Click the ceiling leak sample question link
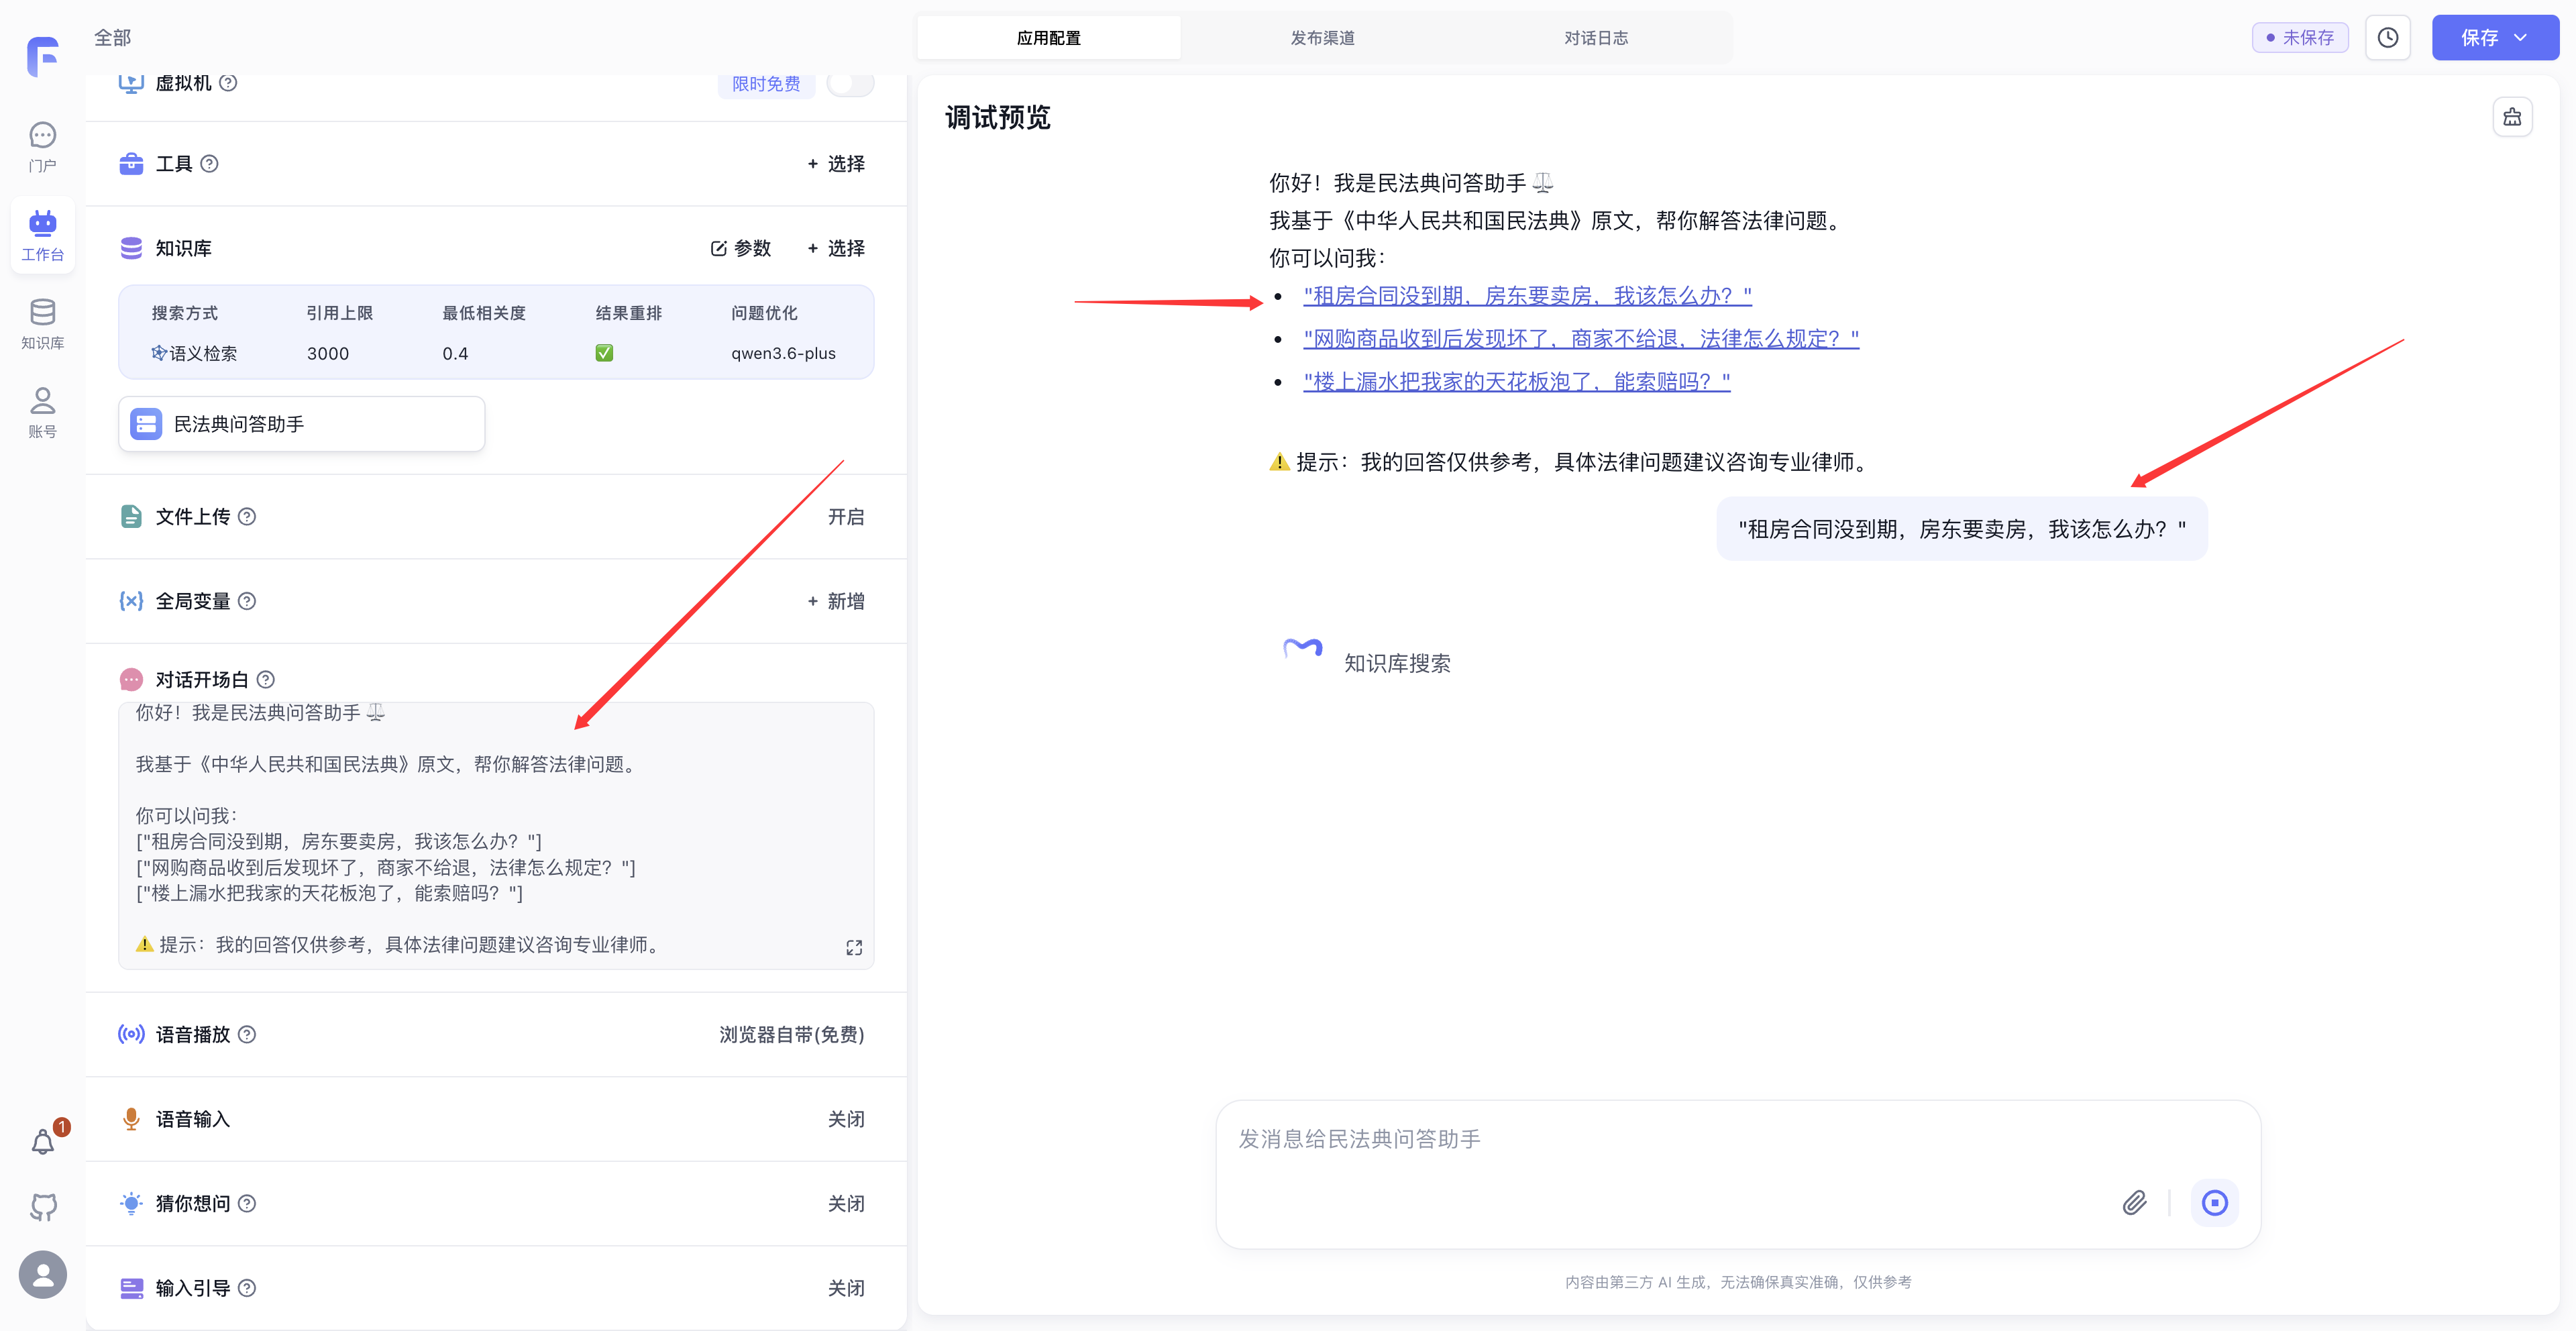Image resolution: width=2576 pixels, height=1331 pixels. click(1516, 382)
